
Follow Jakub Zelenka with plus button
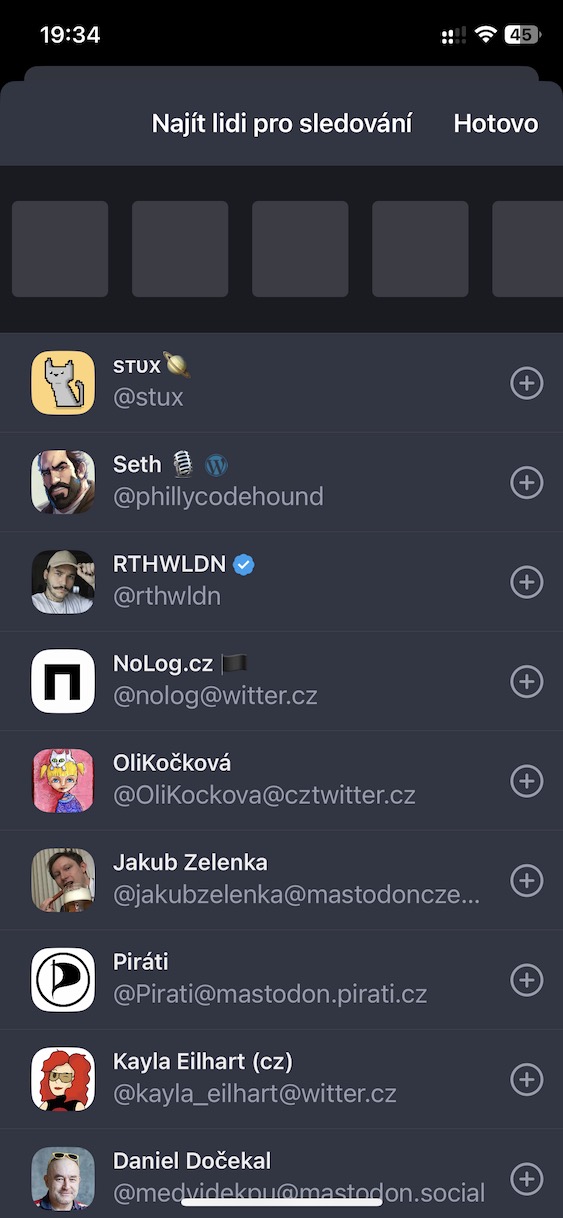(527, 880)
